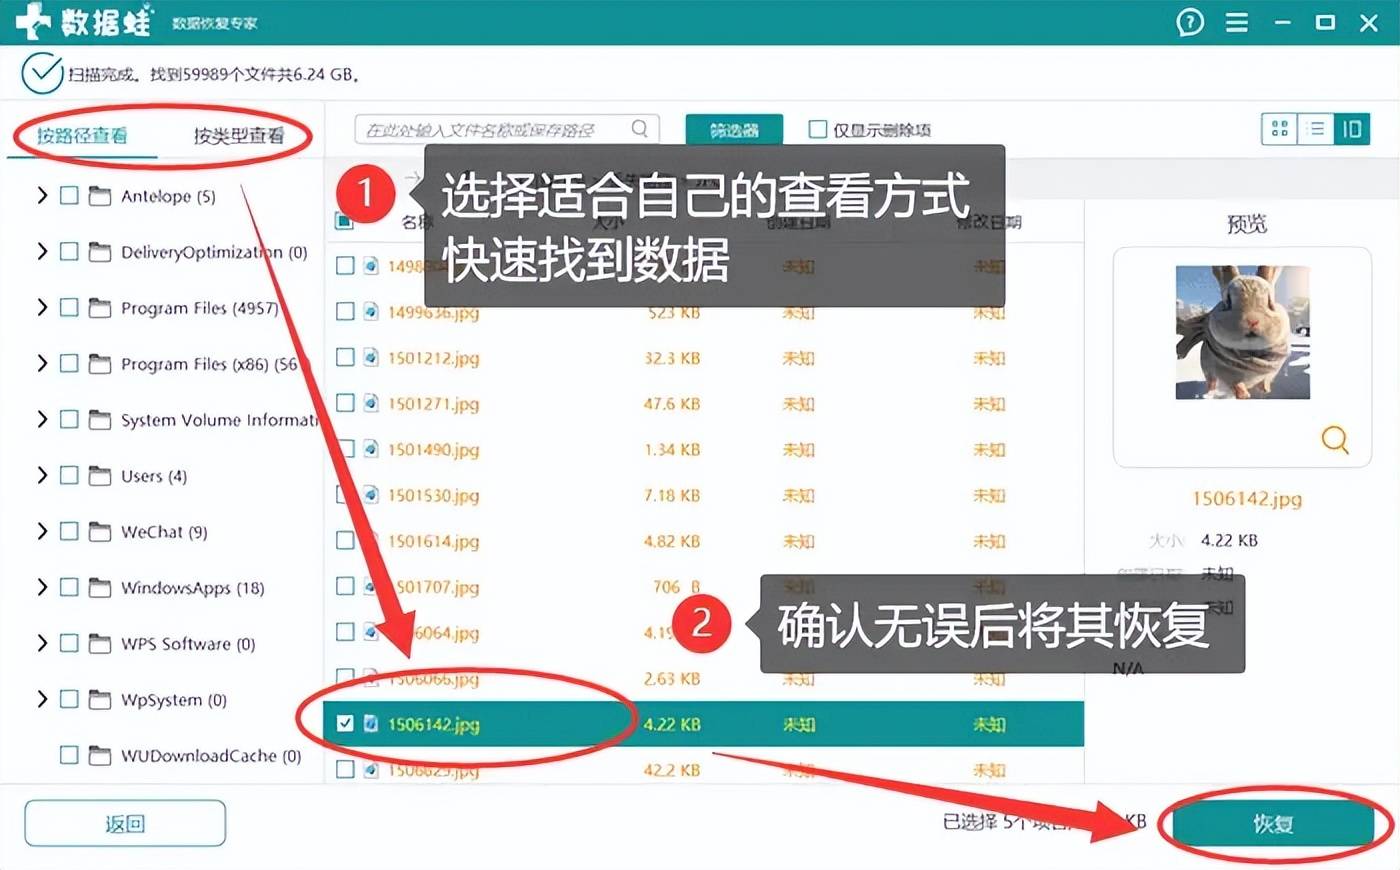Toggle the select-all header checkbox

[344, 221]
